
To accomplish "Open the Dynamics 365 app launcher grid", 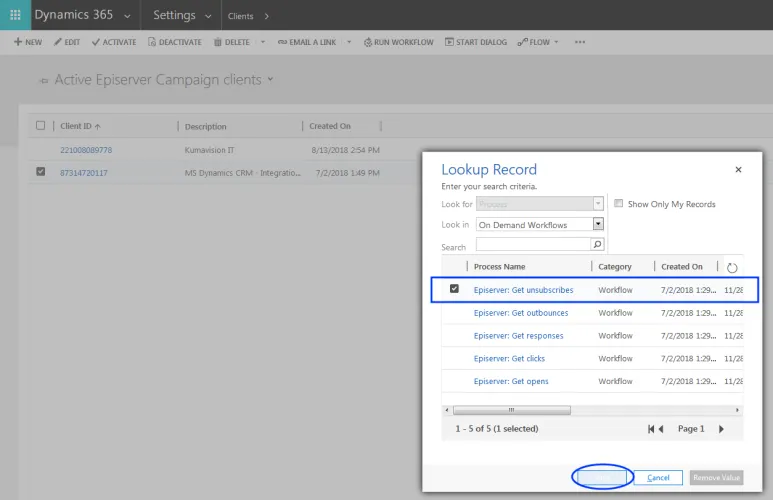I will pyautogui.click(x=15, y=15).
